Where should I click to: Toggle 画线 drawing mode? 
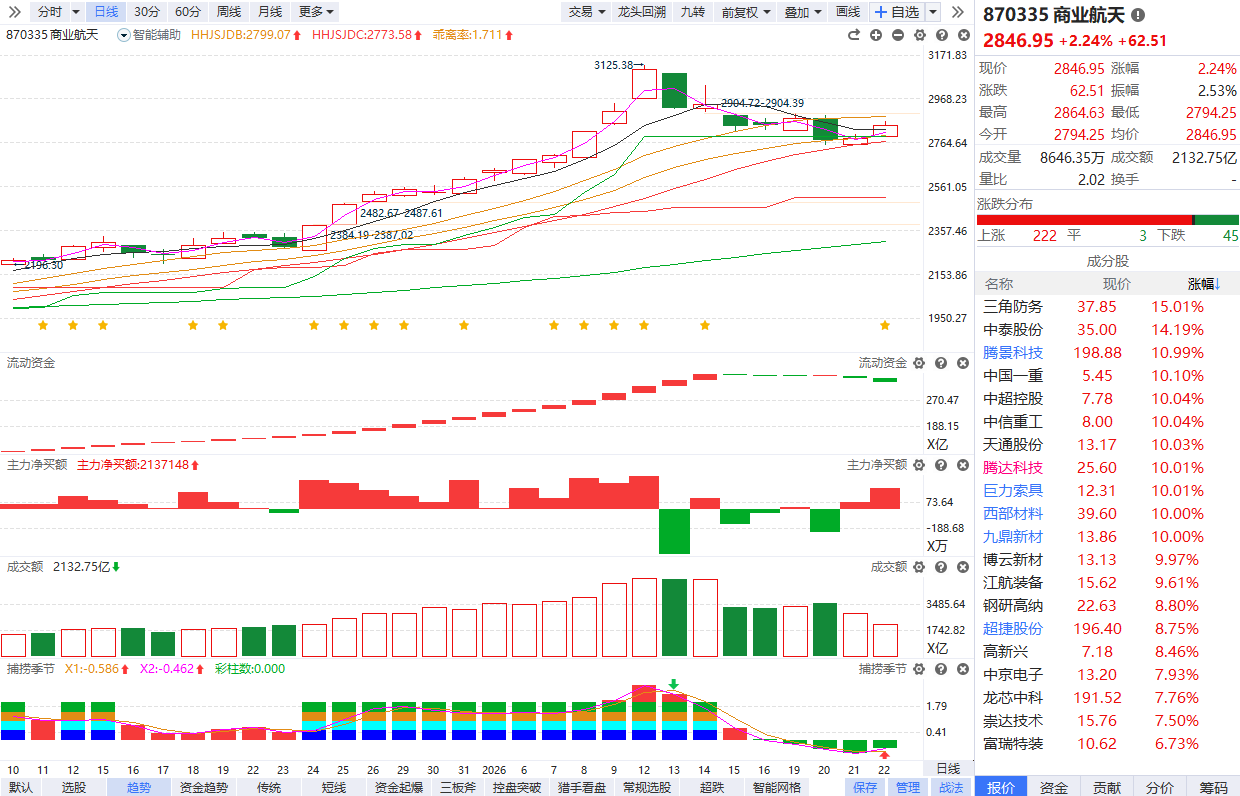(x=847, y=12)
